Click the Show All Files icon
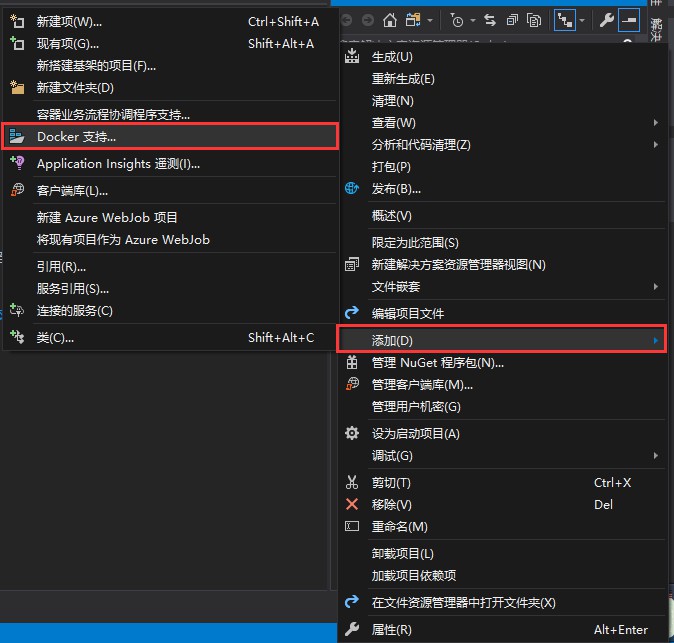Image resolution: width=674 pixels, height=643 pixels. 534,20
